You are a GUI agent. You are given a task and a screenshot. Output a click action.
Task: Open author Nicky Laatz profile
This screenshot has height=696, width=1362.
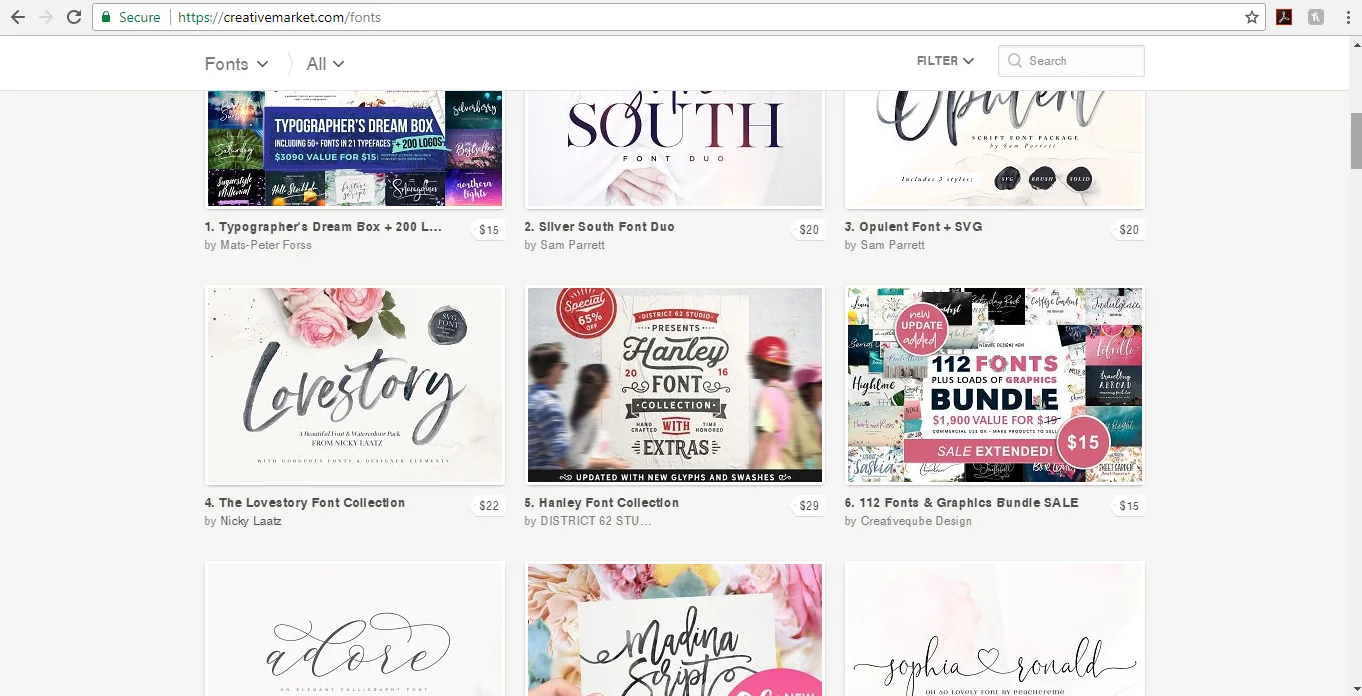[x=251, y=521]
